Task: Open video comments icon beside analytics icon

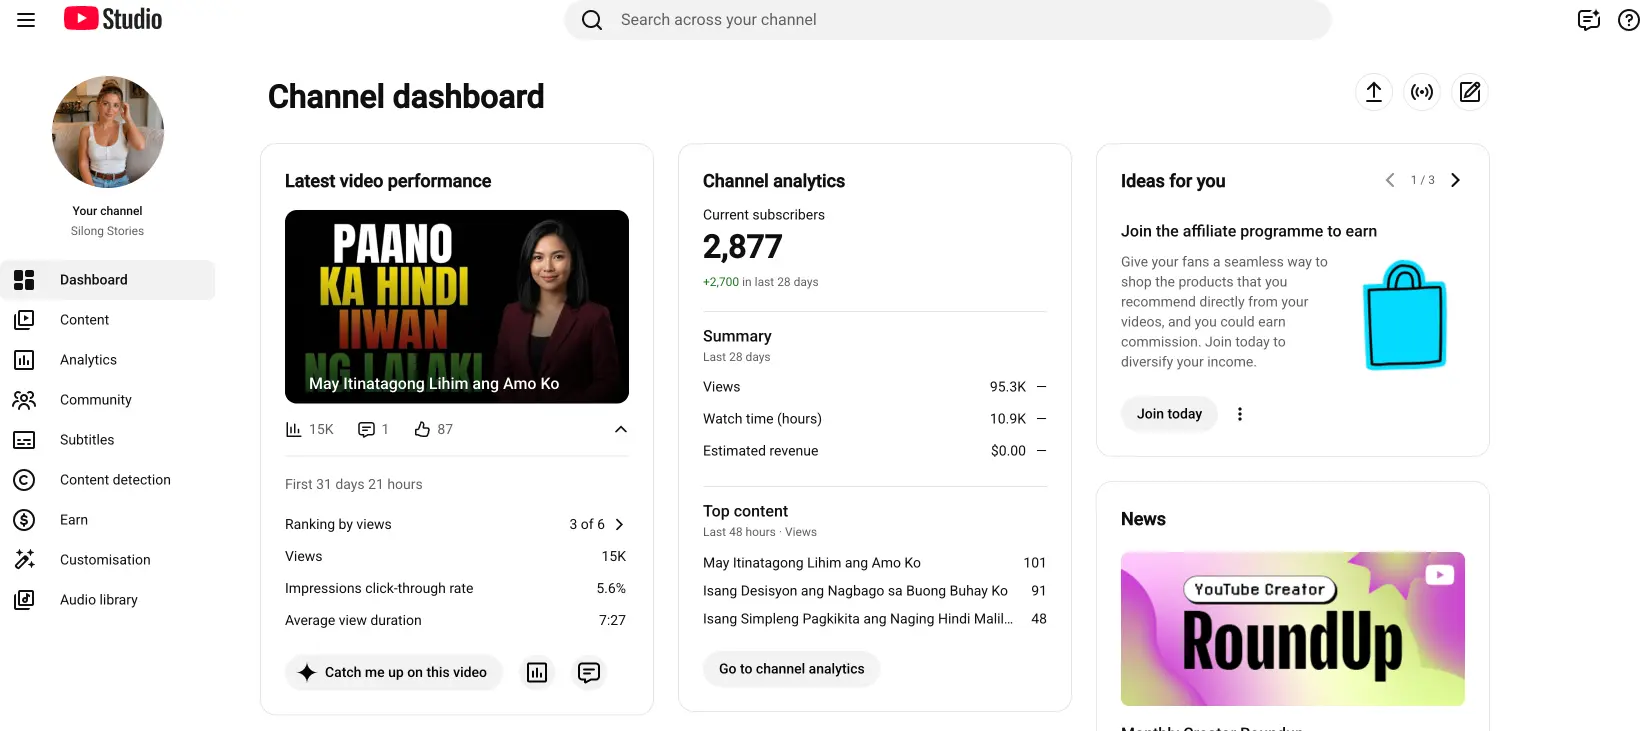Action: tap(589, 672)
